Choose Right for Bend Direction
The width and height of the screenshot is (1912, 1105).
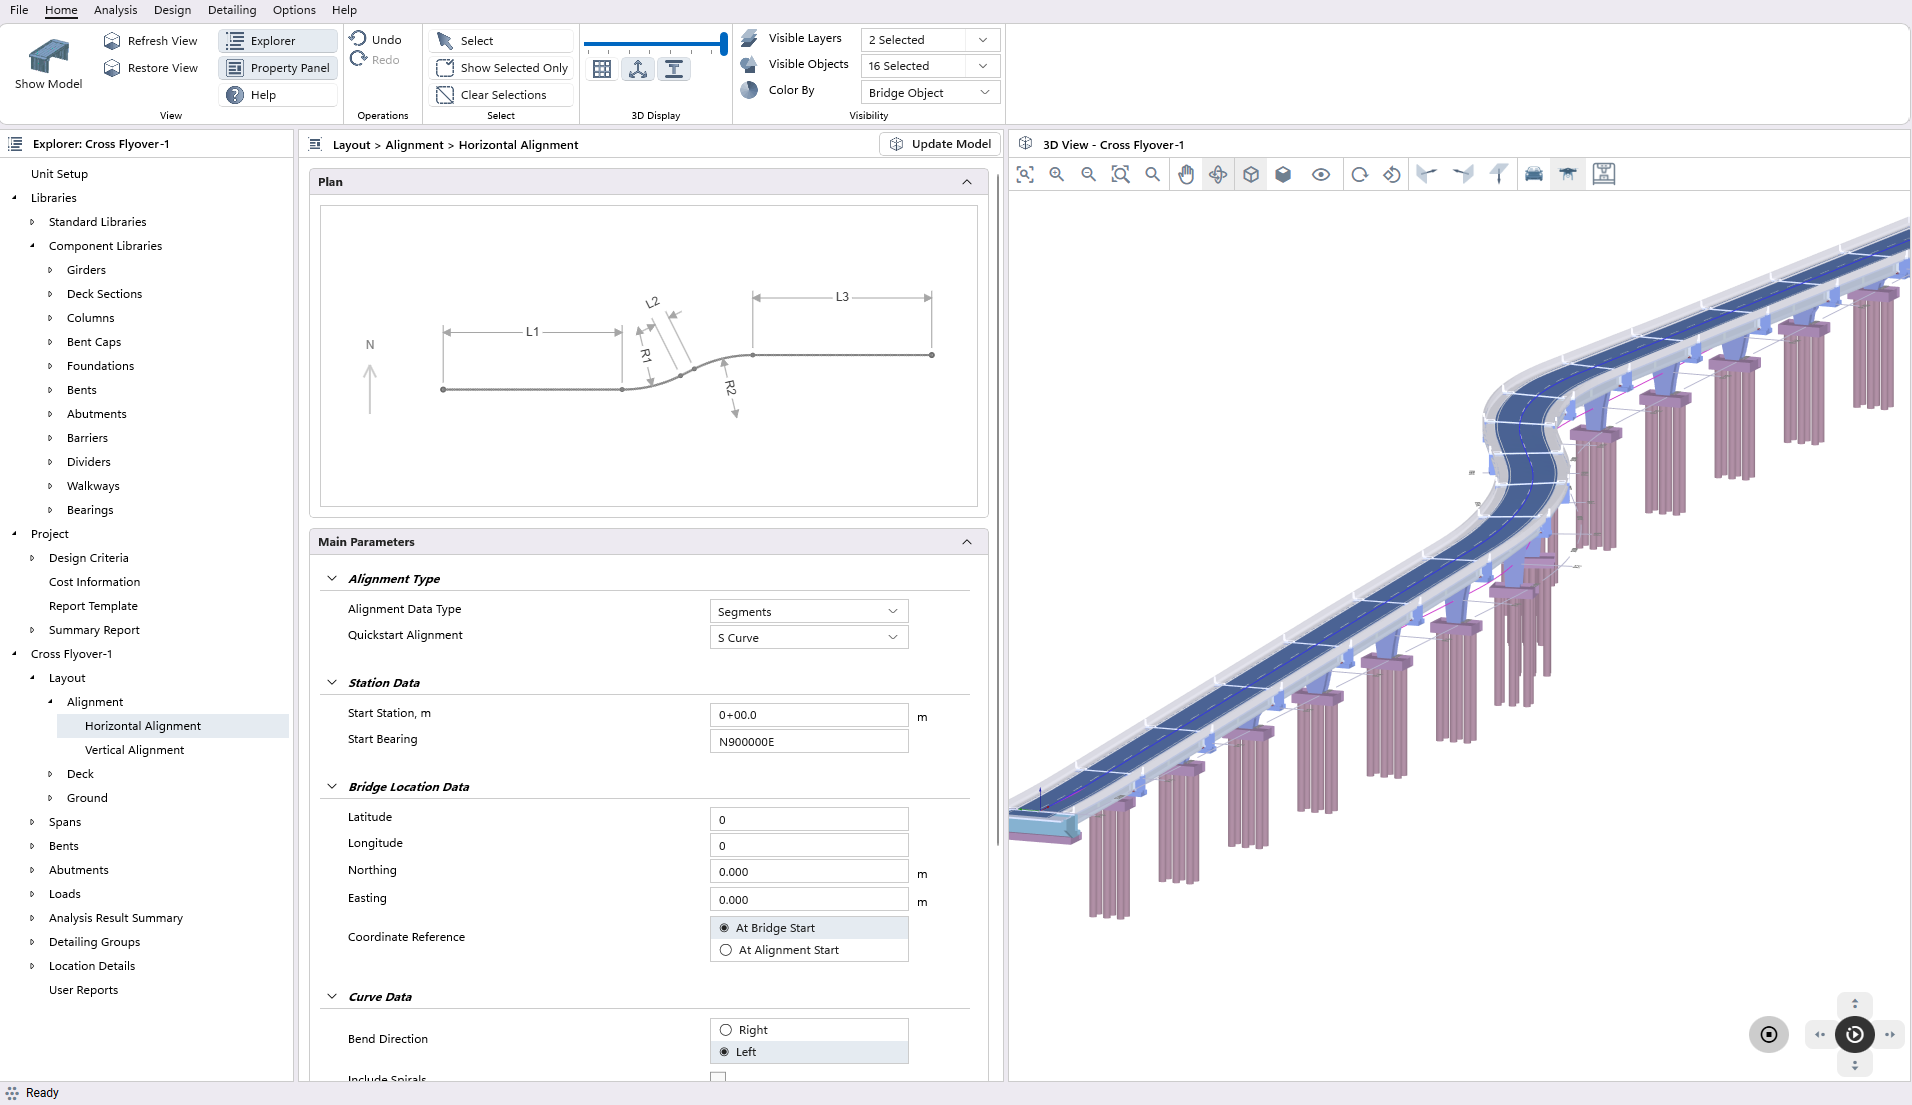click(726, 1030)
